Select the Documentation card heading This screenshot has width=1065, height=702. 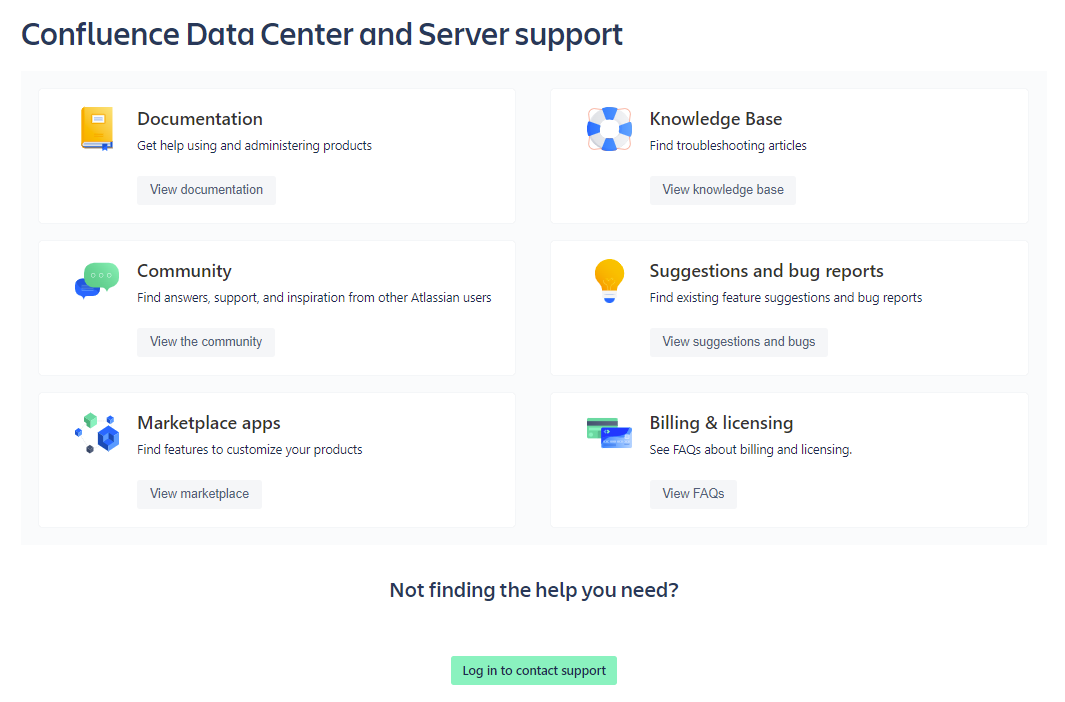point(200,119)
